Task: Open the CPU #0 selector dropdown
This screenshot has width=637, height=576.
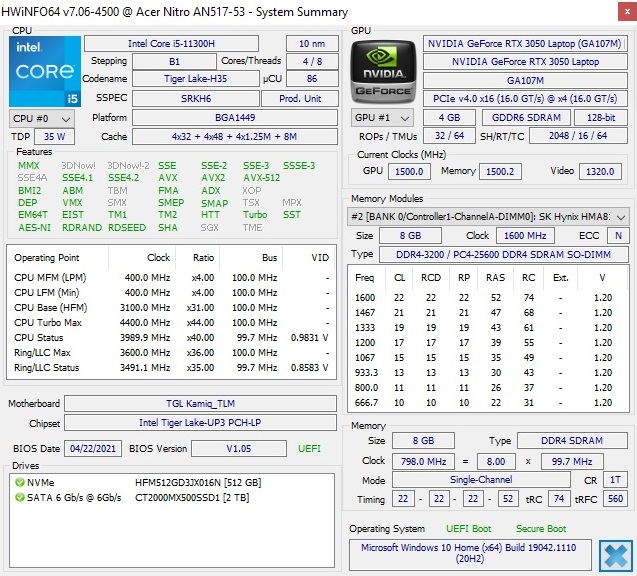Action: click(x=39, y=118)
